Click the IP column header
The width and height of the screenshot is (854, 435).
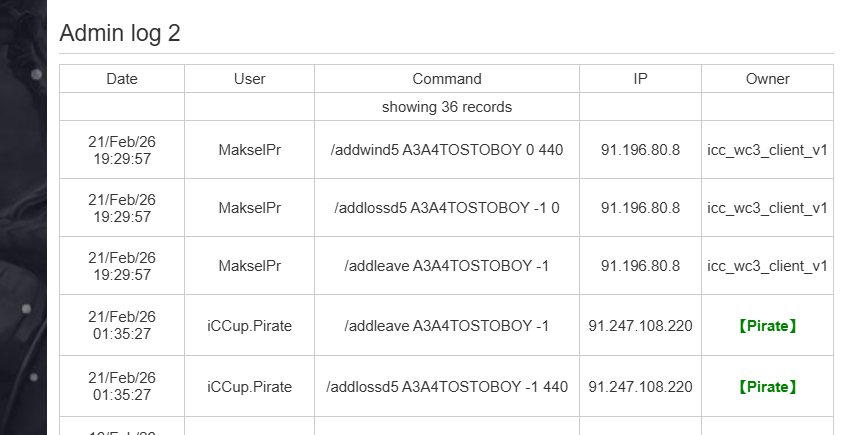[x=640, y=79]
